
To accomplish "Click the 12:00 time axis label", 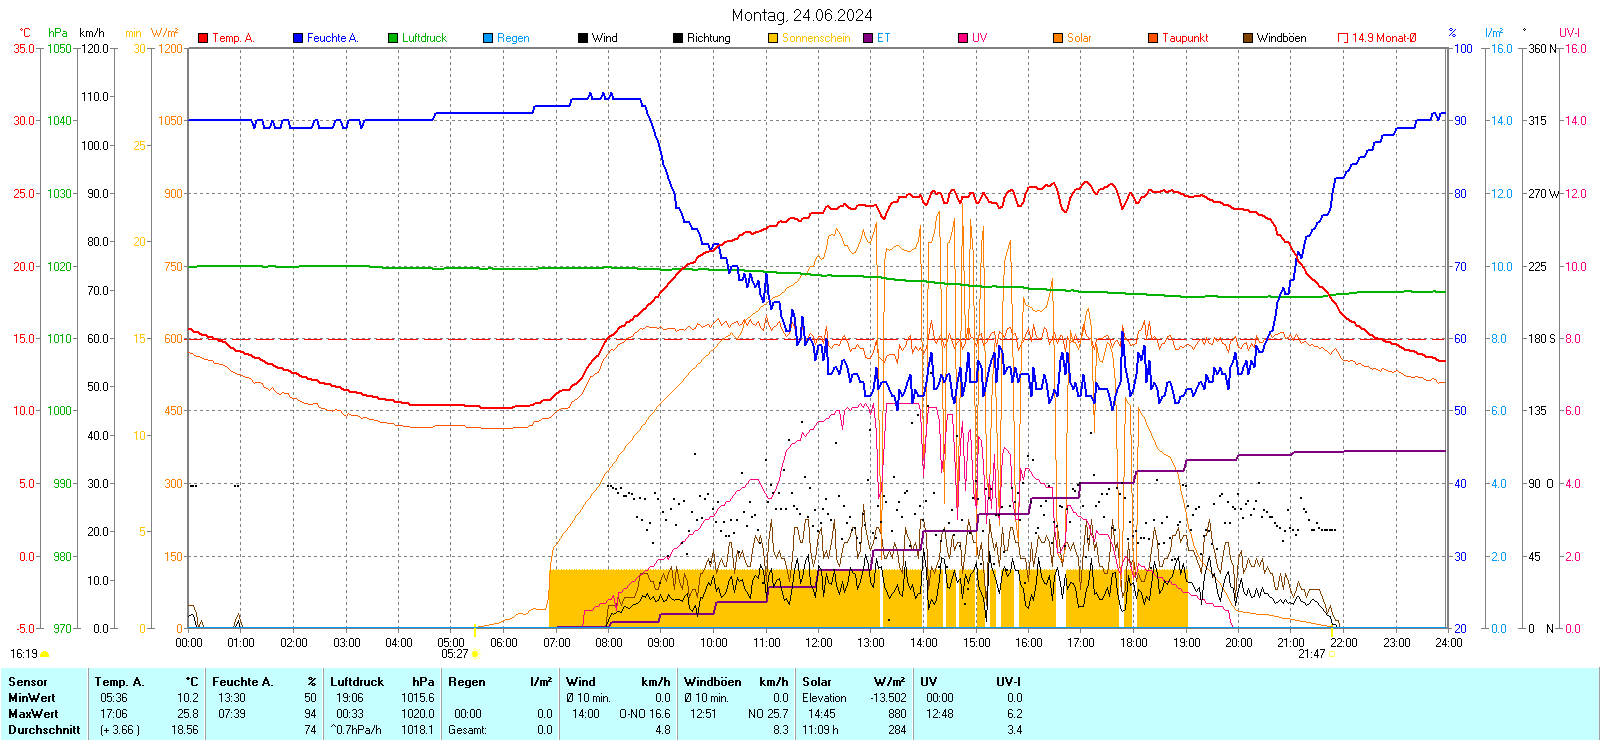I will tap(819, 643).
